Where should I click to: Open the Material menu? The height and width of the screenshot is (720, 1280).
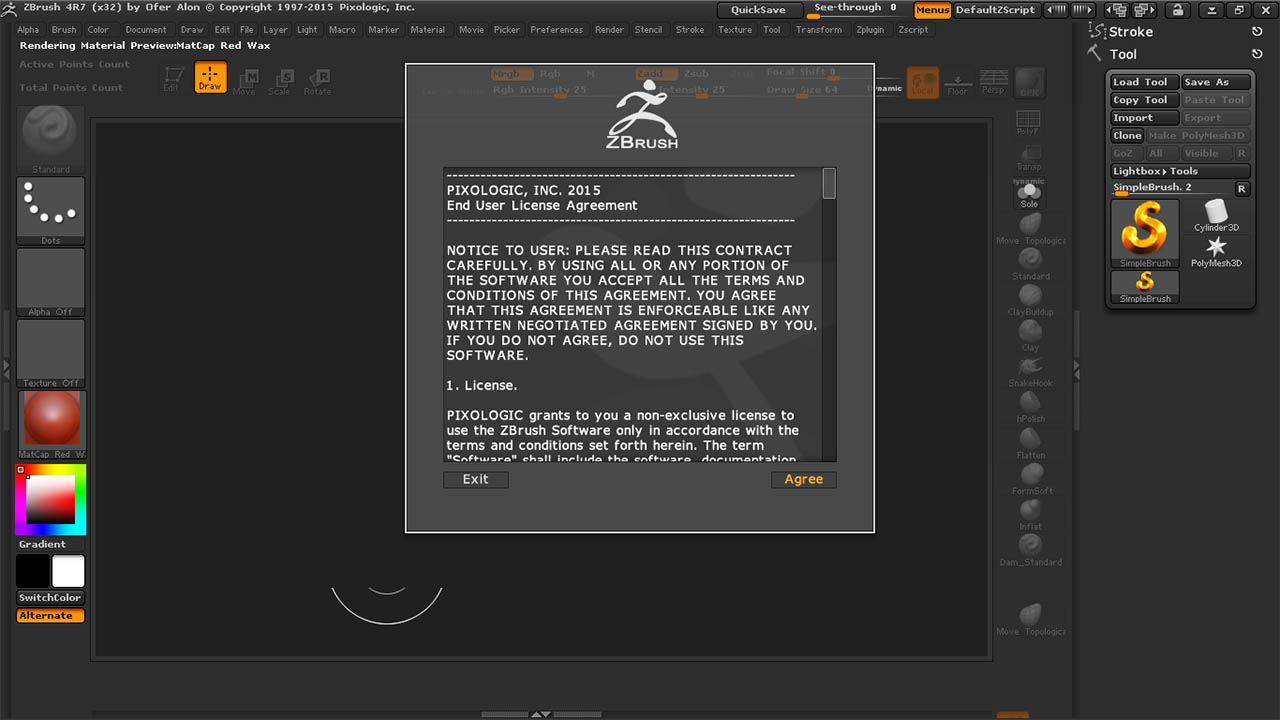(x=428, y=30)
